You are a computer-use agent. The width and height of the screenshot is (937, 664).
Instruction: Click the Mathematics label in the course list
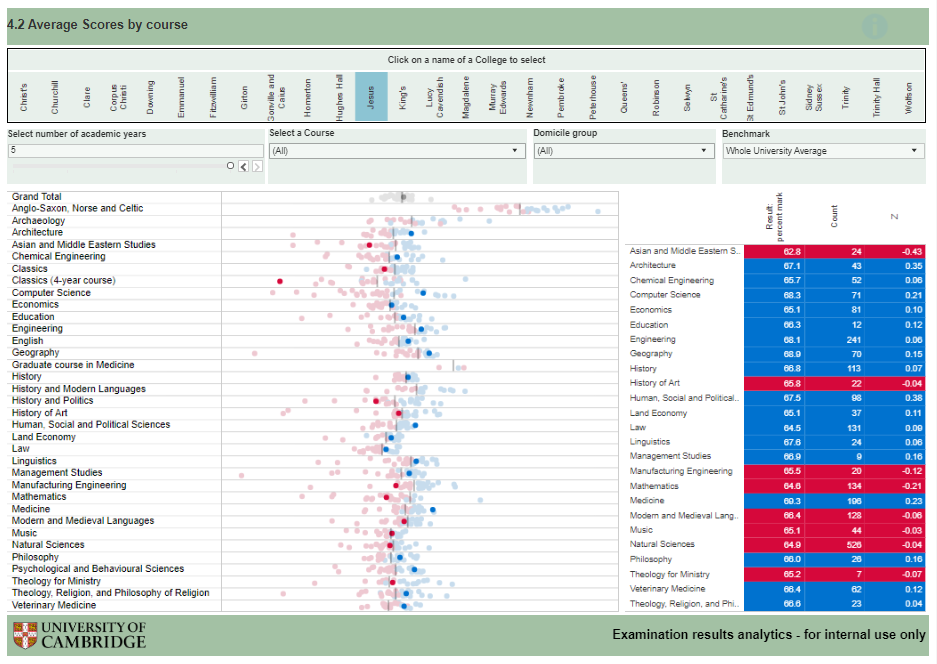[39, 497]
